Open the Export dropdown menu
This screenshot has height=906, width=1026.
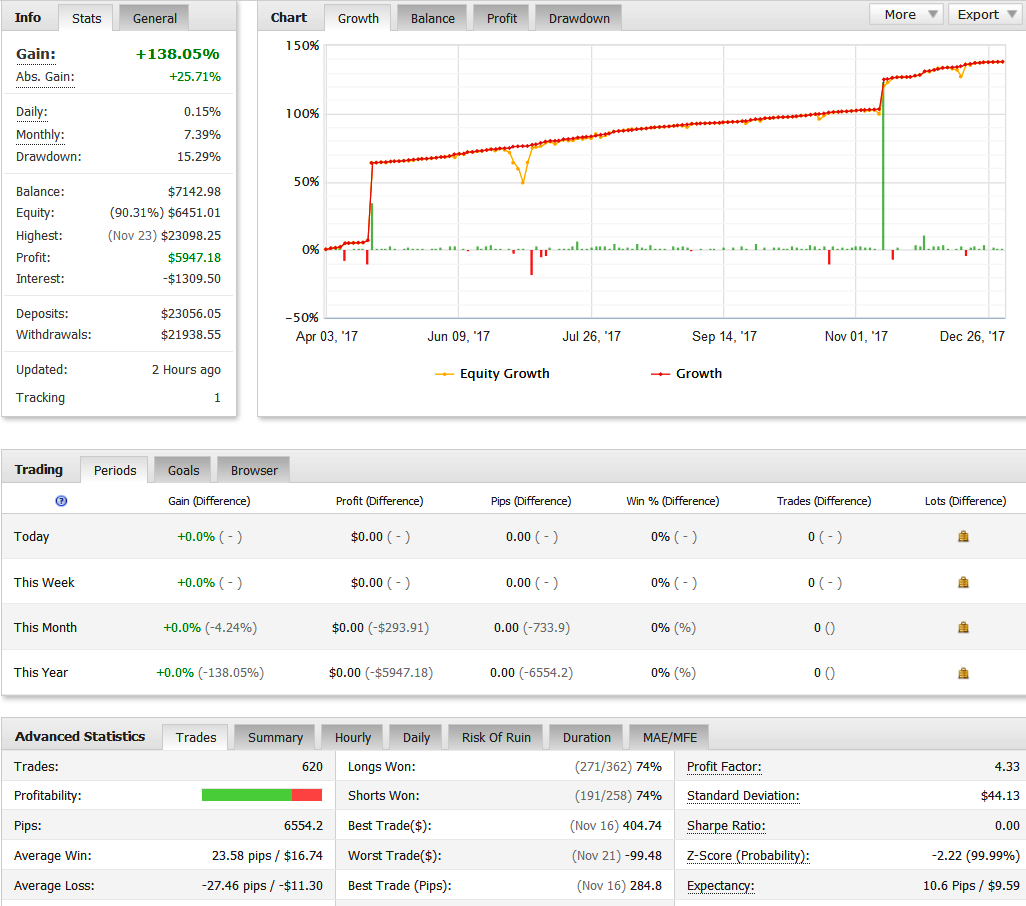pos(983,14)
